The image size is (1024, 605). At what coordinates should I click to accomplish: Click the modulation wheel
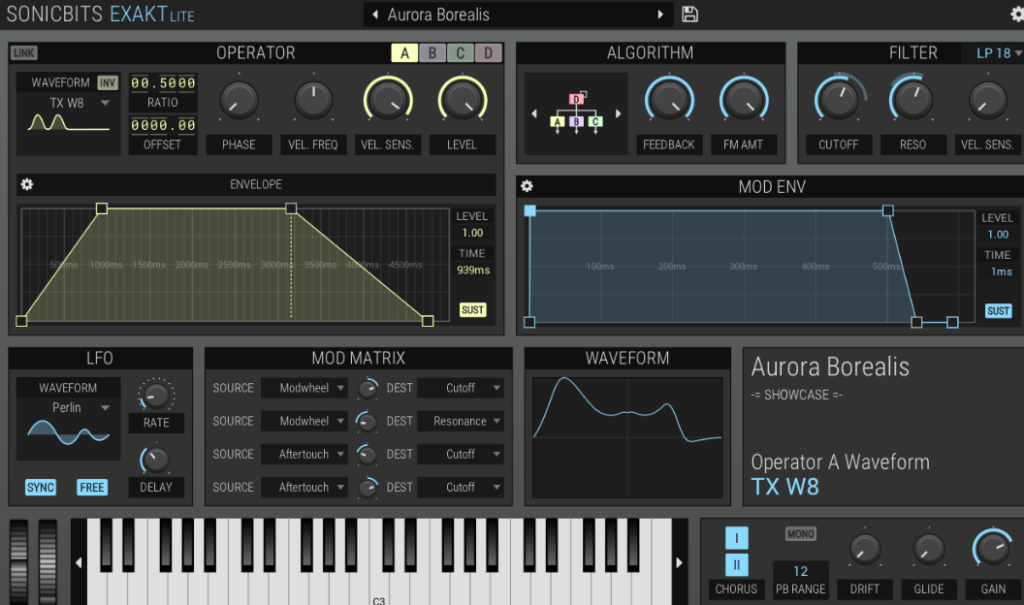[x=48, y=562]
